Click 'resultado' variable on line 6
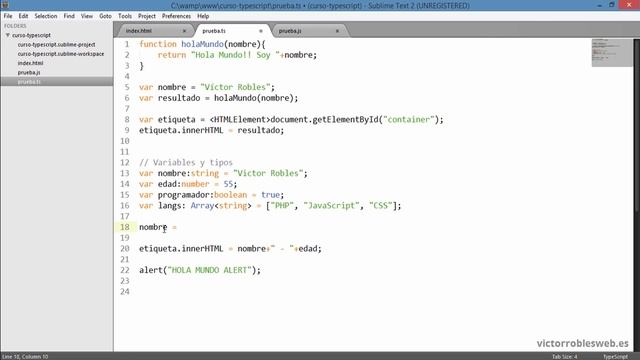The height and width of the screenshot is (360, 640). coord(179,98)
